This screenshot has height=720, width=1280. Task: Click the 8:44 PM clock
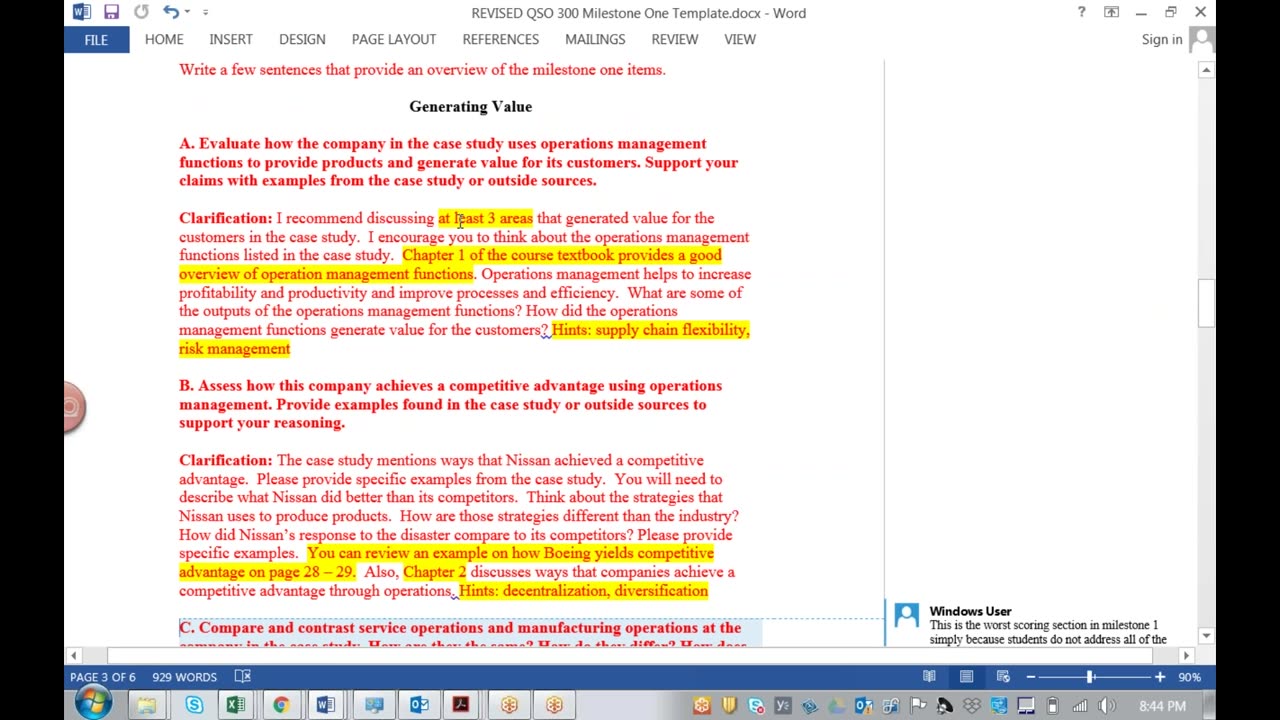pos(1162,707)
